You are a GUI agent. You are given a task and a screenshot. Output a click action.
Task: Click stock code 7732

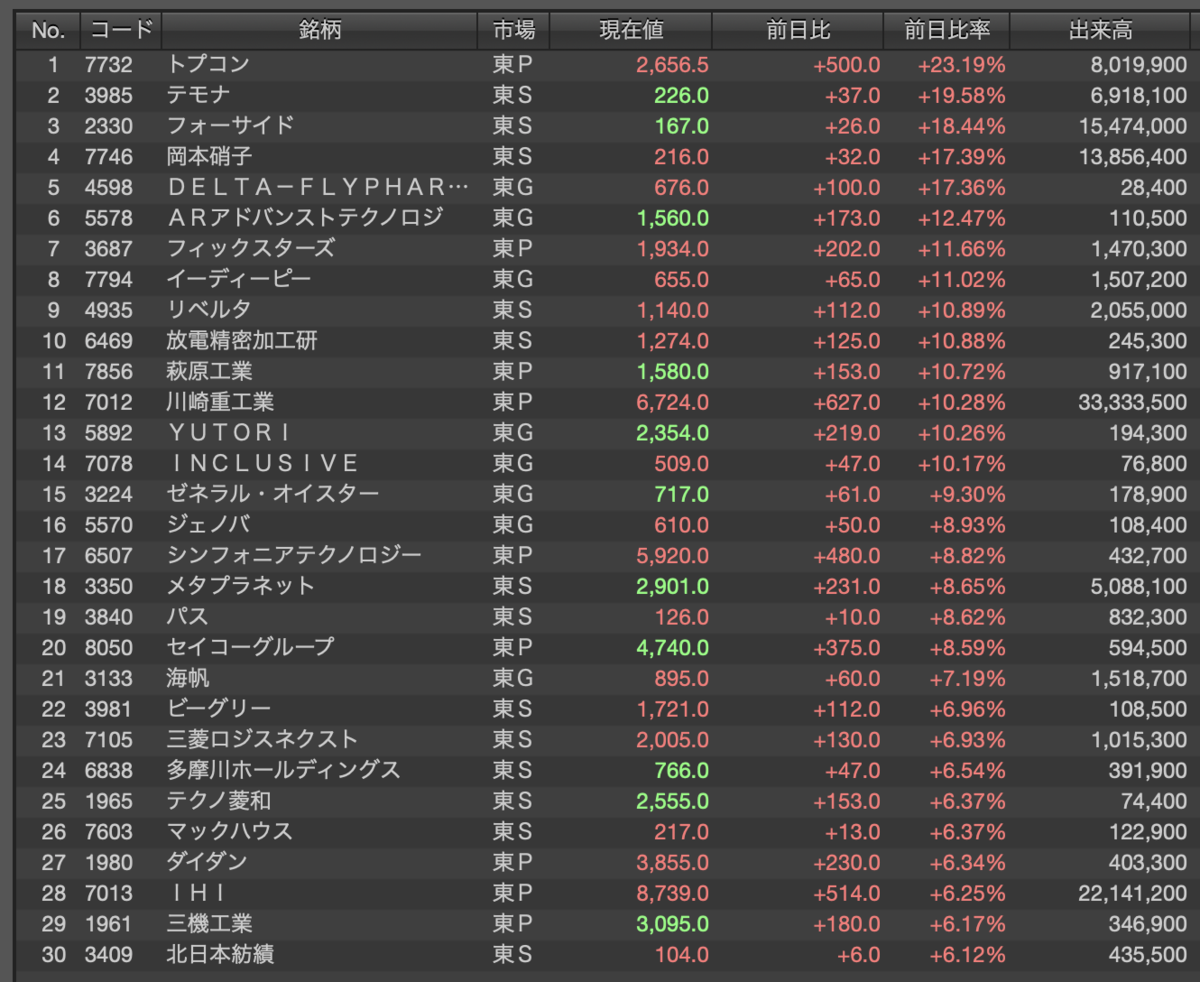pyautogui.click(x=106, y=65)
